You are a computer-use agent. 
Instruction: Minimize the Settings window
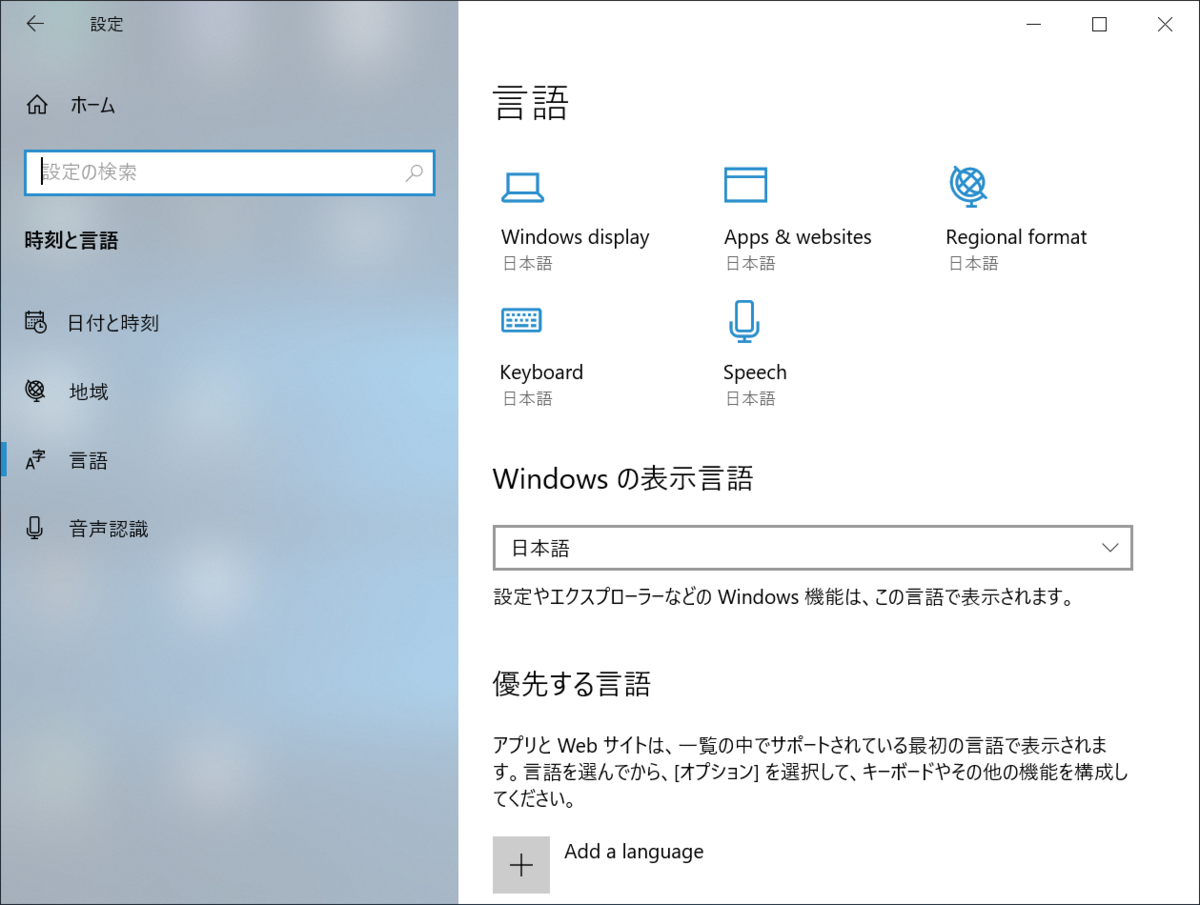[x=1034, y=25]
